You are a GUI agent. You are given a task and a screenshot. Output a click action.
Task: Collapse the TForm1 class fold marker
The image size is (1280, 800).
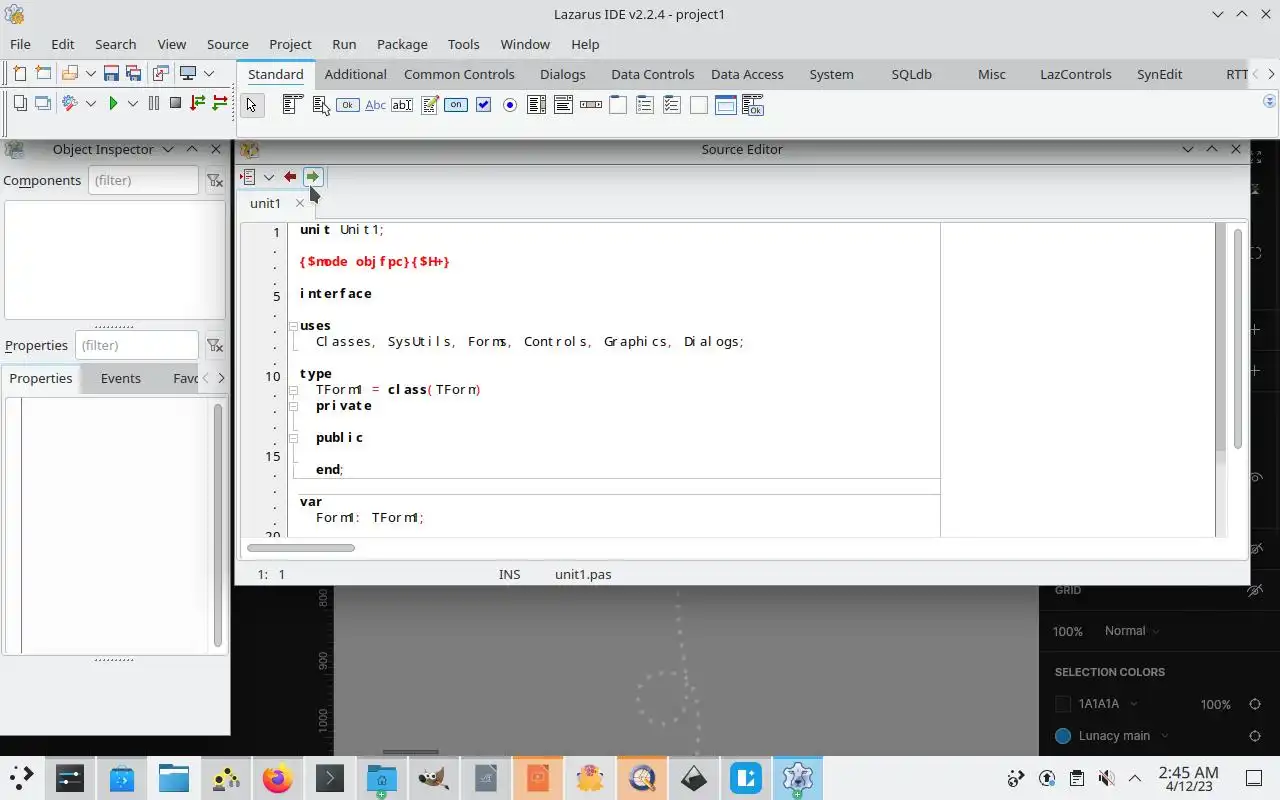(x=293, y=390)
